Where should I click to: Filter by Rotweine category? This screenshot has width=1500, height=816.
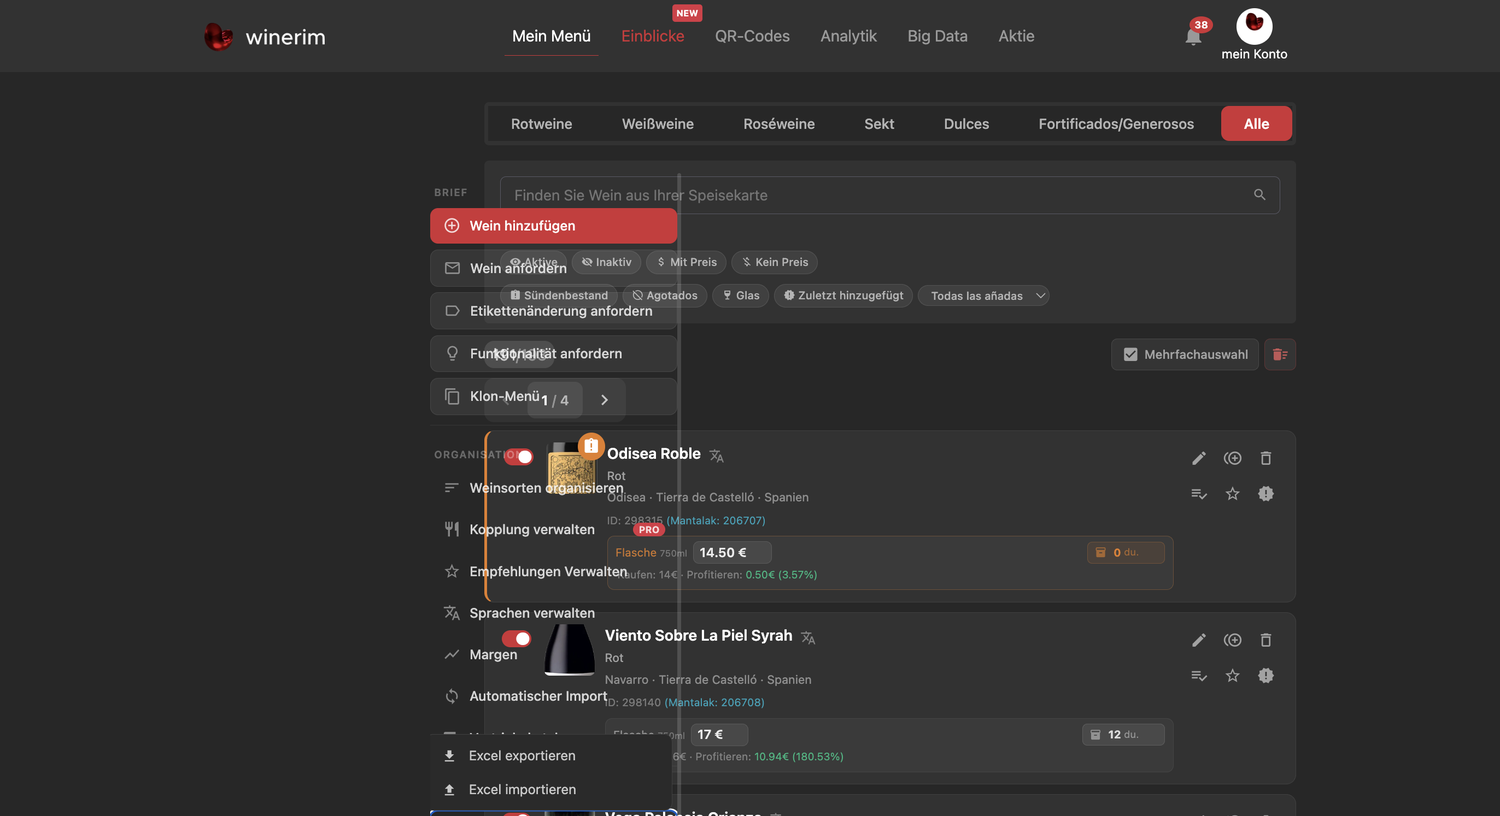(541, 124)
